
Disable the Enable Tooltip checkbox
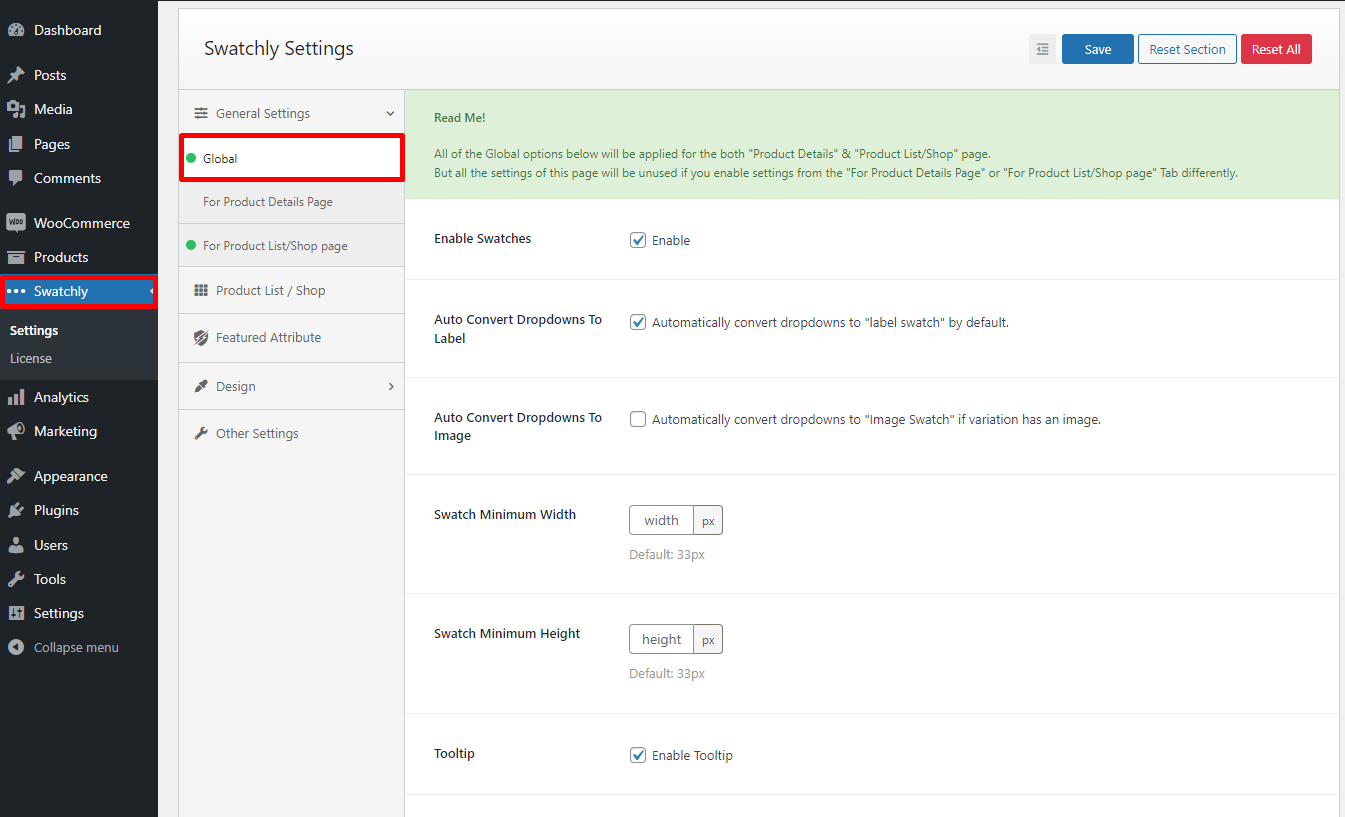pyautogui.click(x=638, y=755)
